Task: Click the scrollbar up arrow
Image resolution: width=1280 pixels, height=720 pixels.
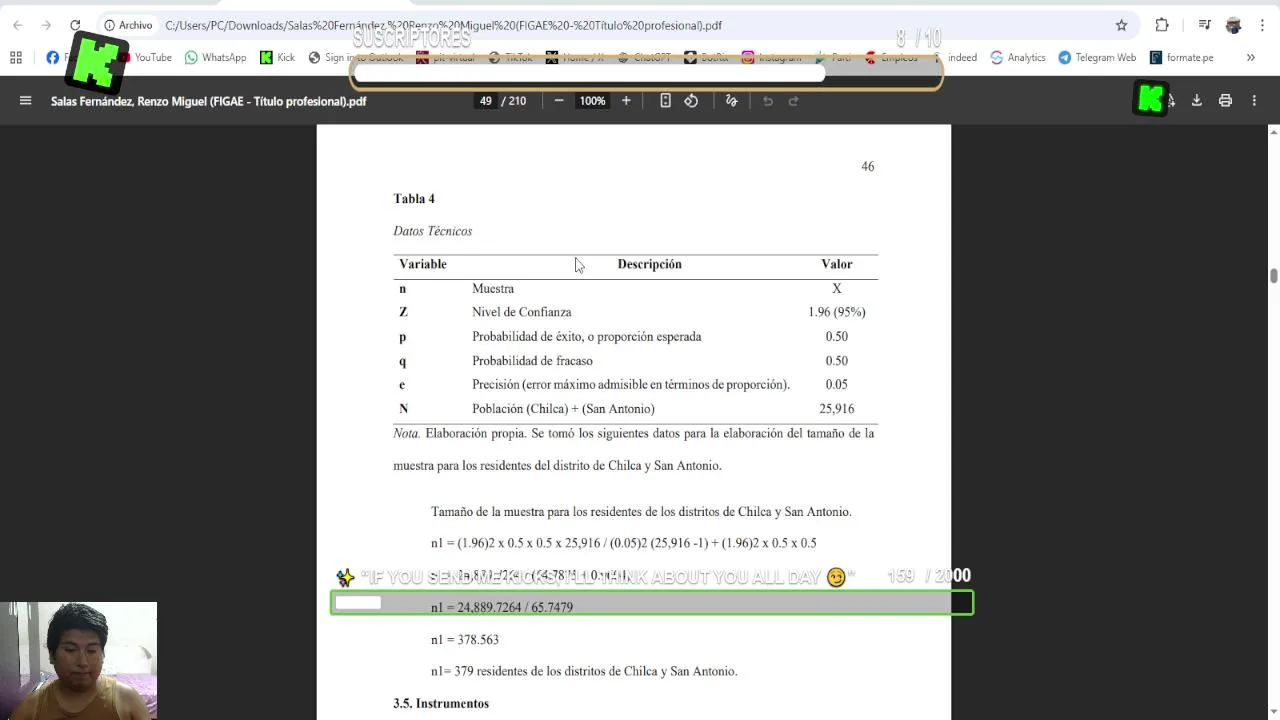Action: point(1273,131)
